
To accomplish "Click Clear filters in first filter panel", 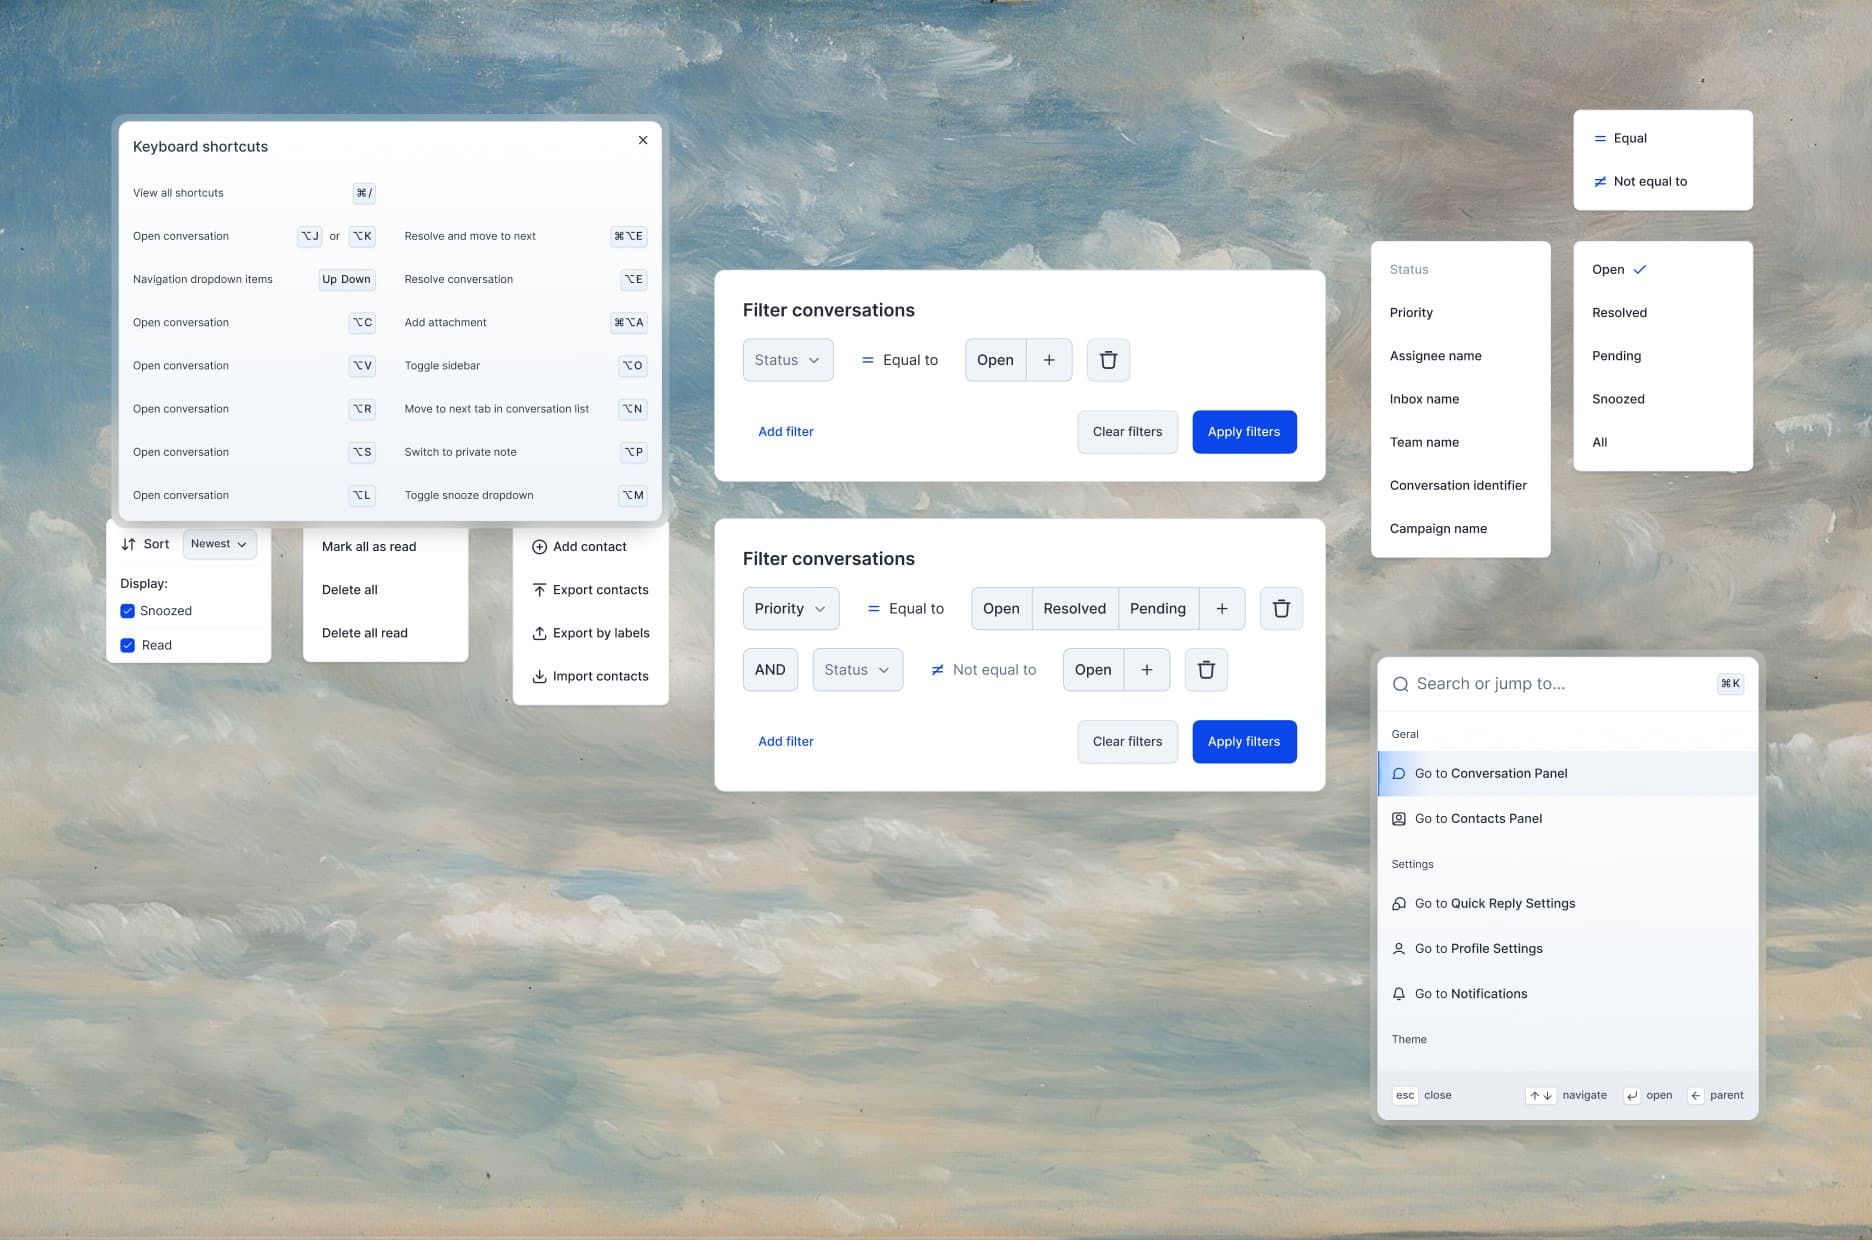I will 1128,432.
